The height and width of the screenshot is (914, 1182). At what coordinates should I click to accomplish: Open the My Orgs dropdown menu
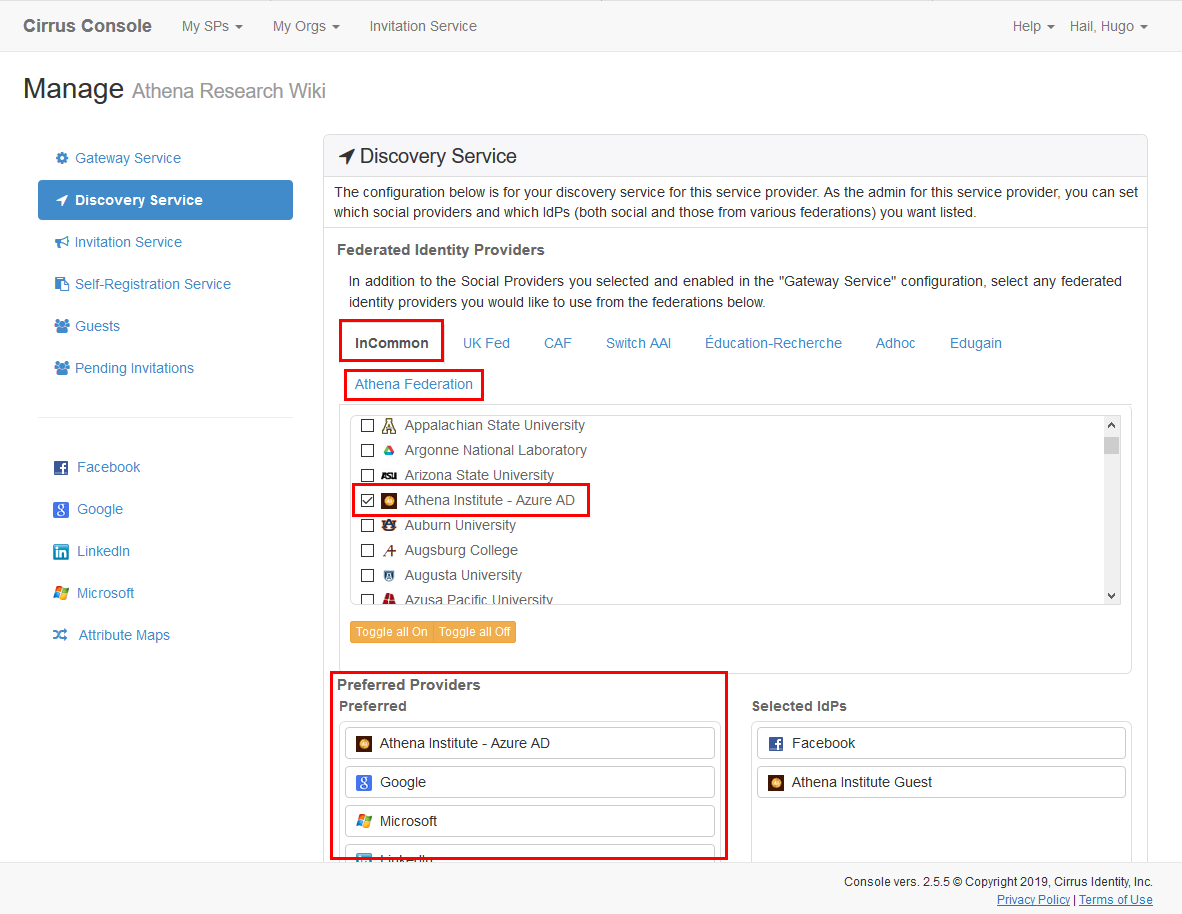[306, 26]
